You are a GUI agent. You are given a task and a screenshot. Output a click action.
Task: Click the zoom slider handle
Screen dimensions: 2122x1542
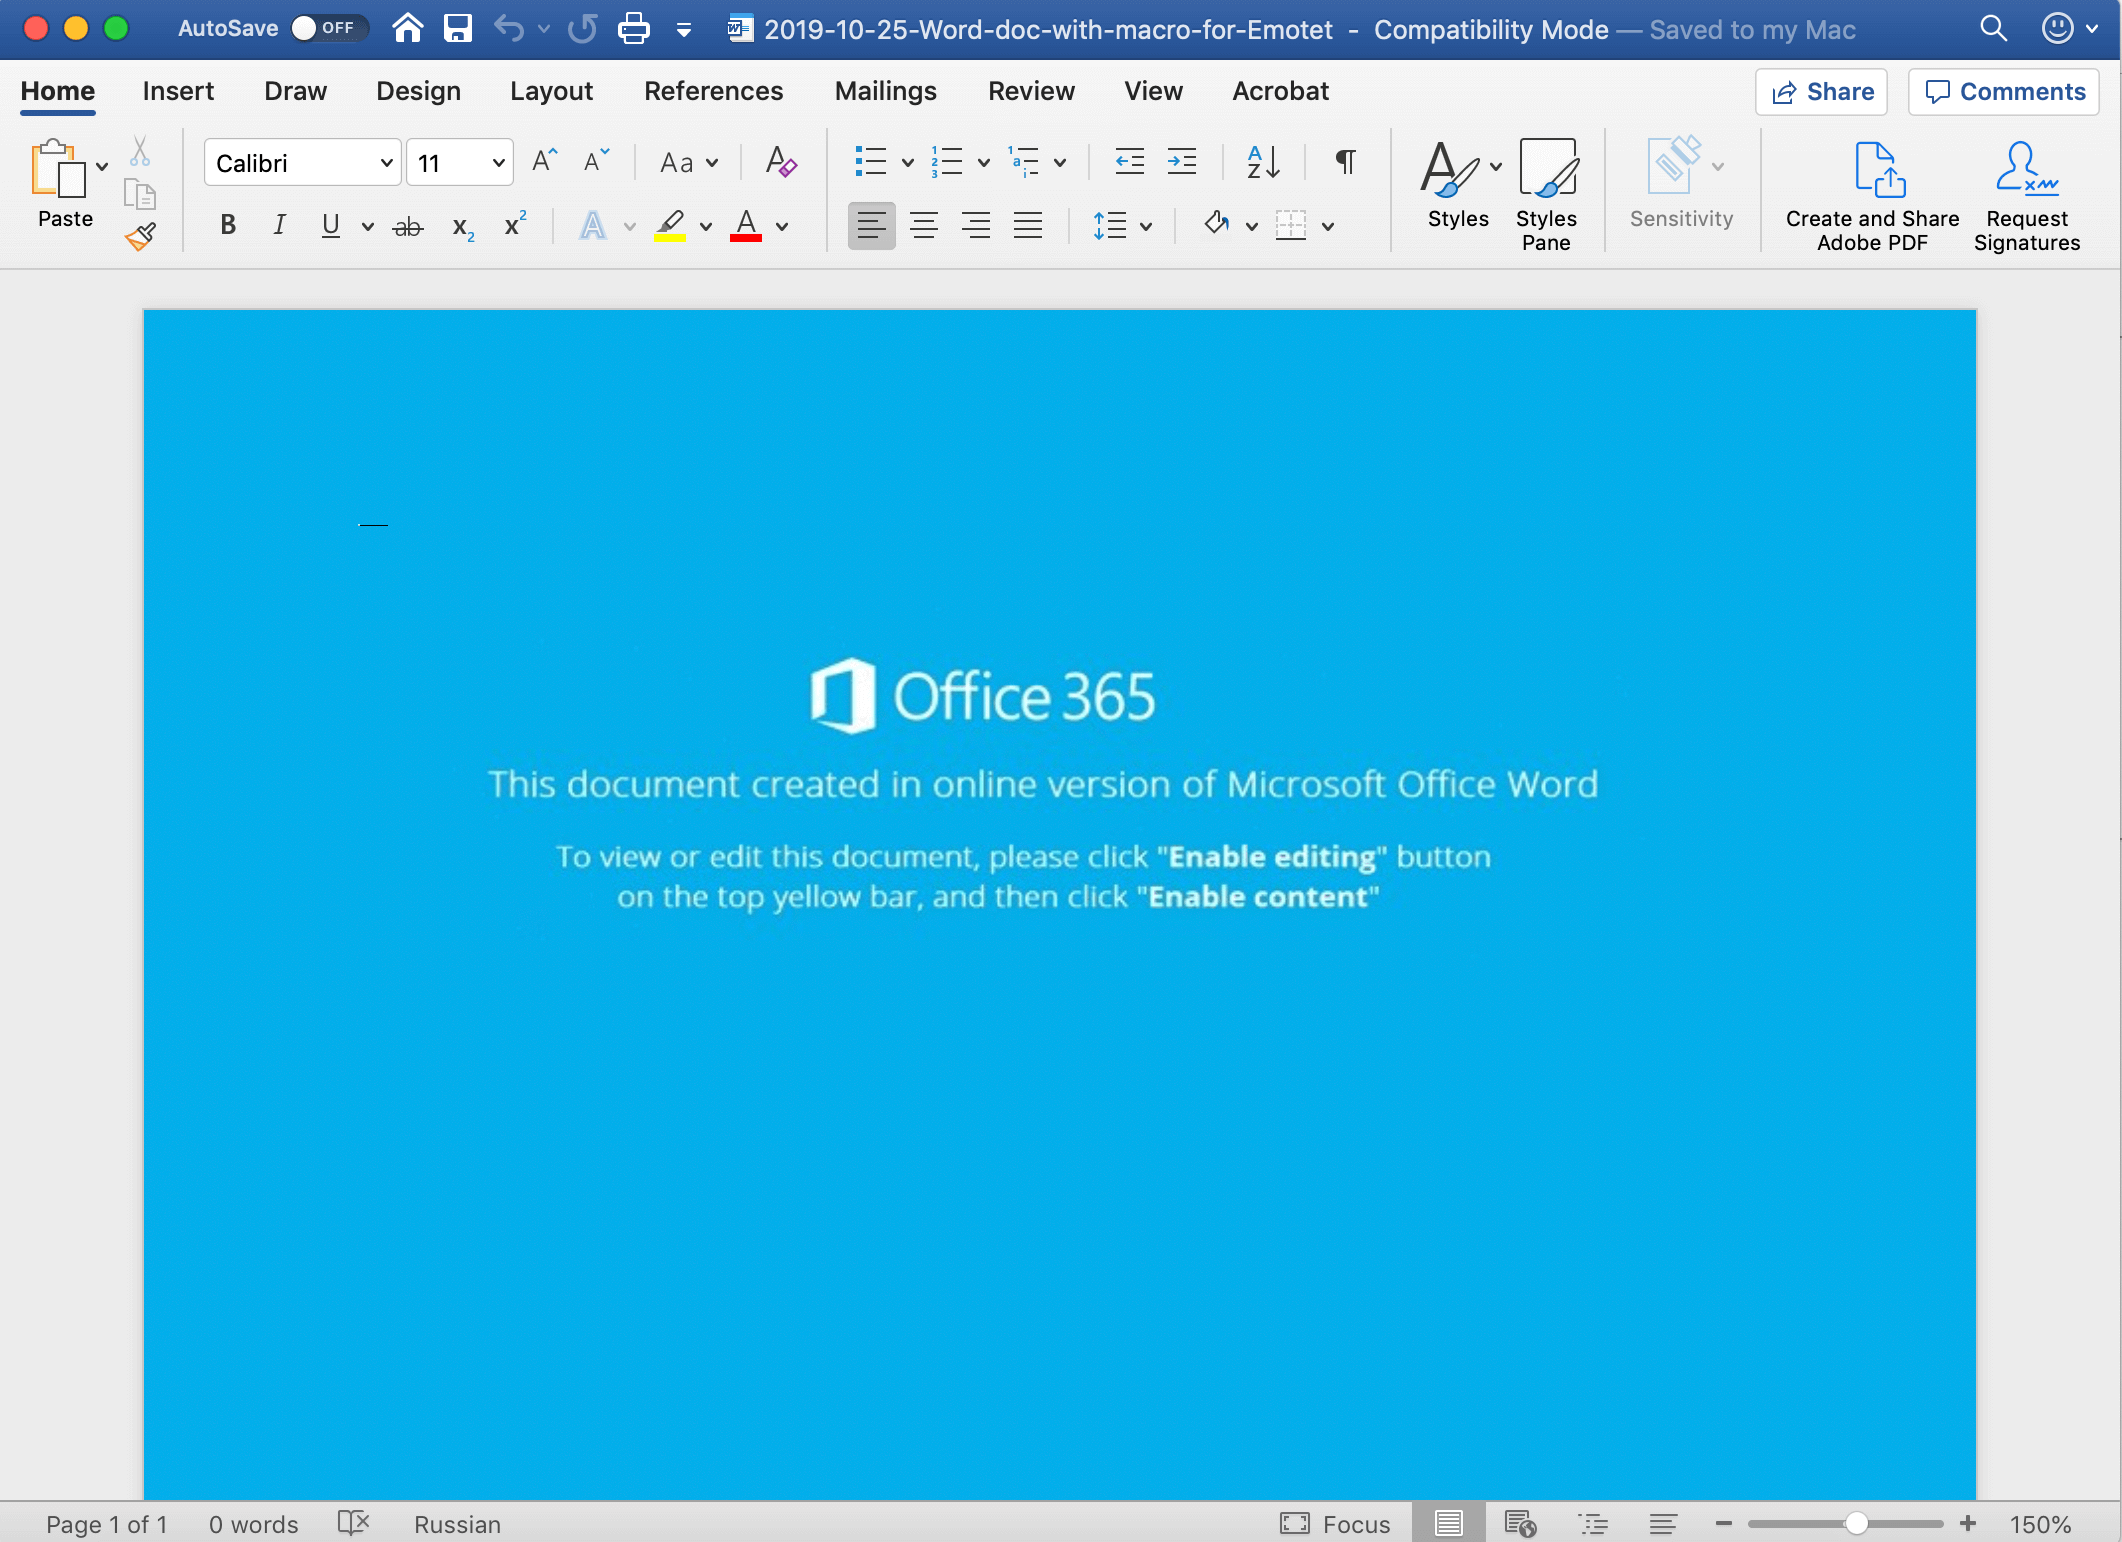[x=1856, y=1523]
